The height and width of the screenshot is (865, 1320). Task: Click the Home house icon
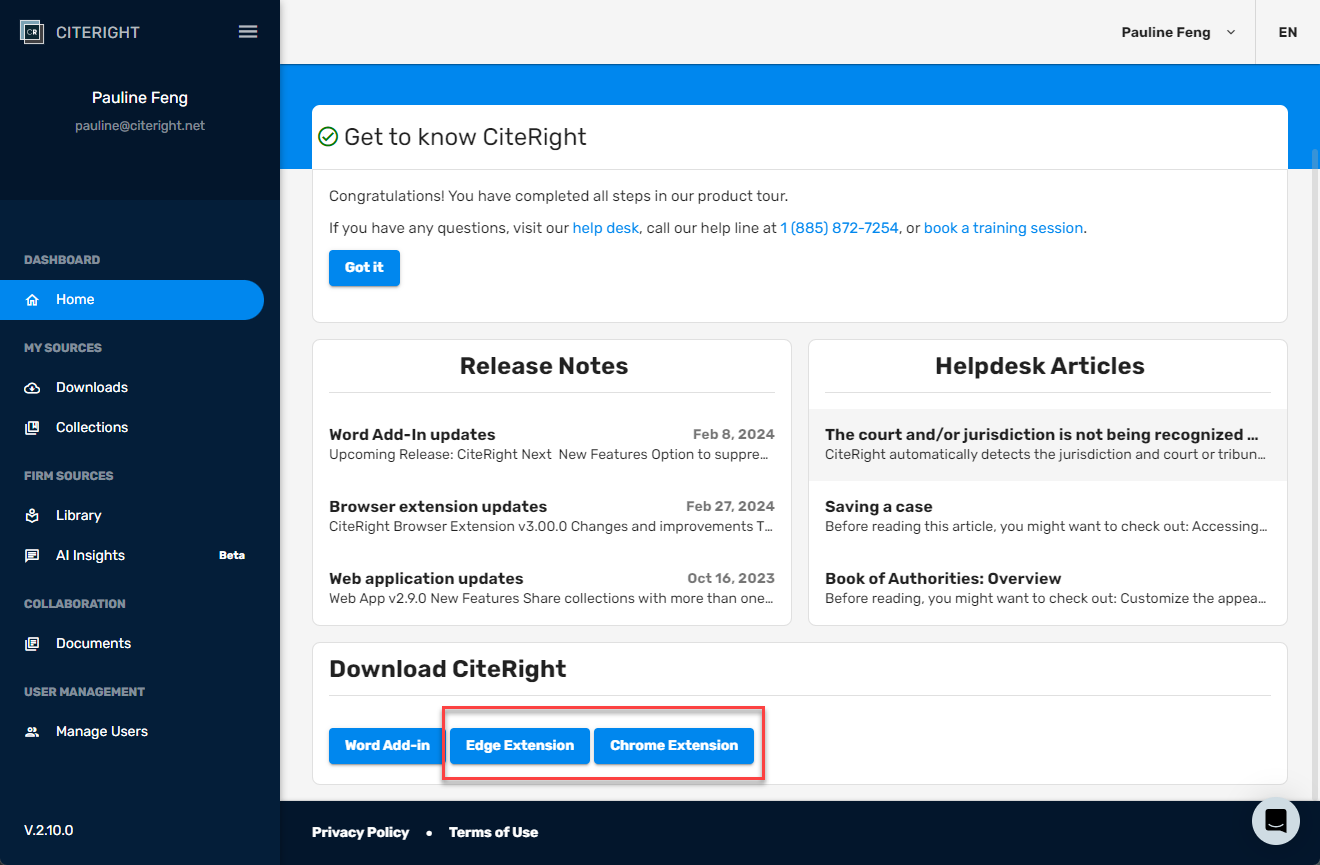tap(32, 300)
